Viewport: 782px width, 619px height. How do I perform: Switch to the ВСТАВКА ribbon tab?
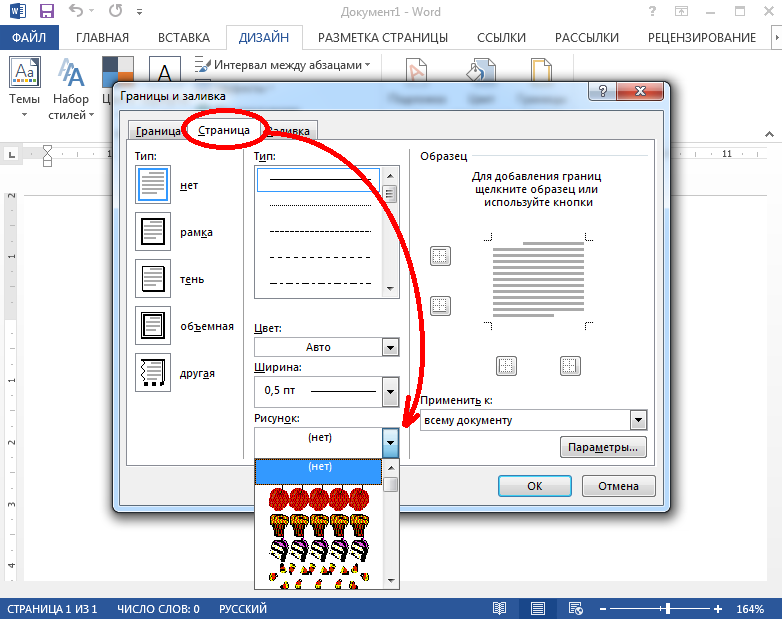point(184,37)
